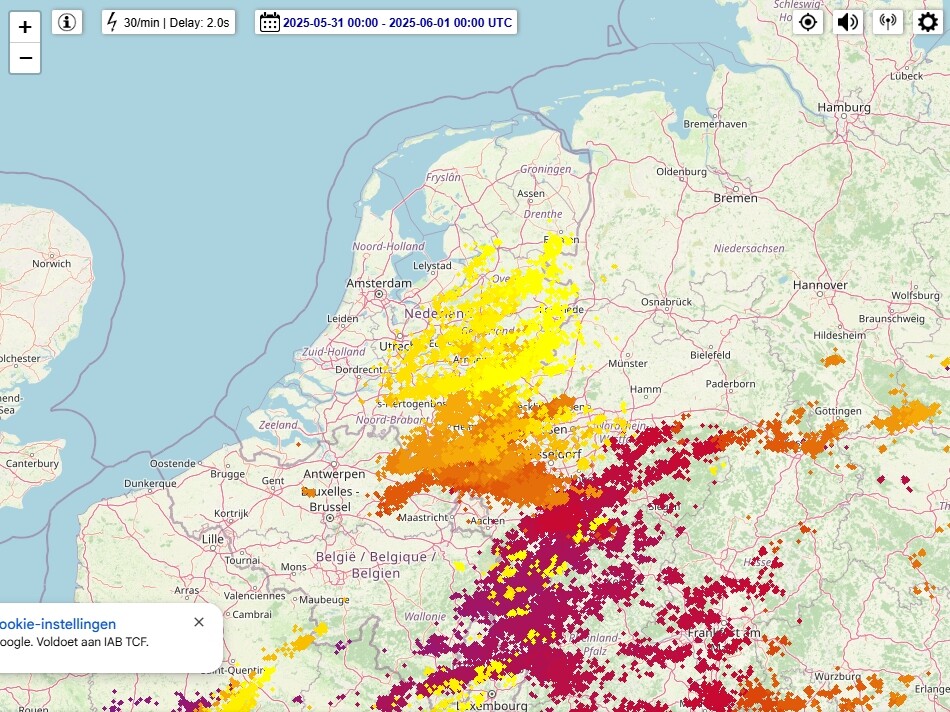Click the Bielefeld city label
The width and height of the screenshot is (950, 712).
[710, 355]
